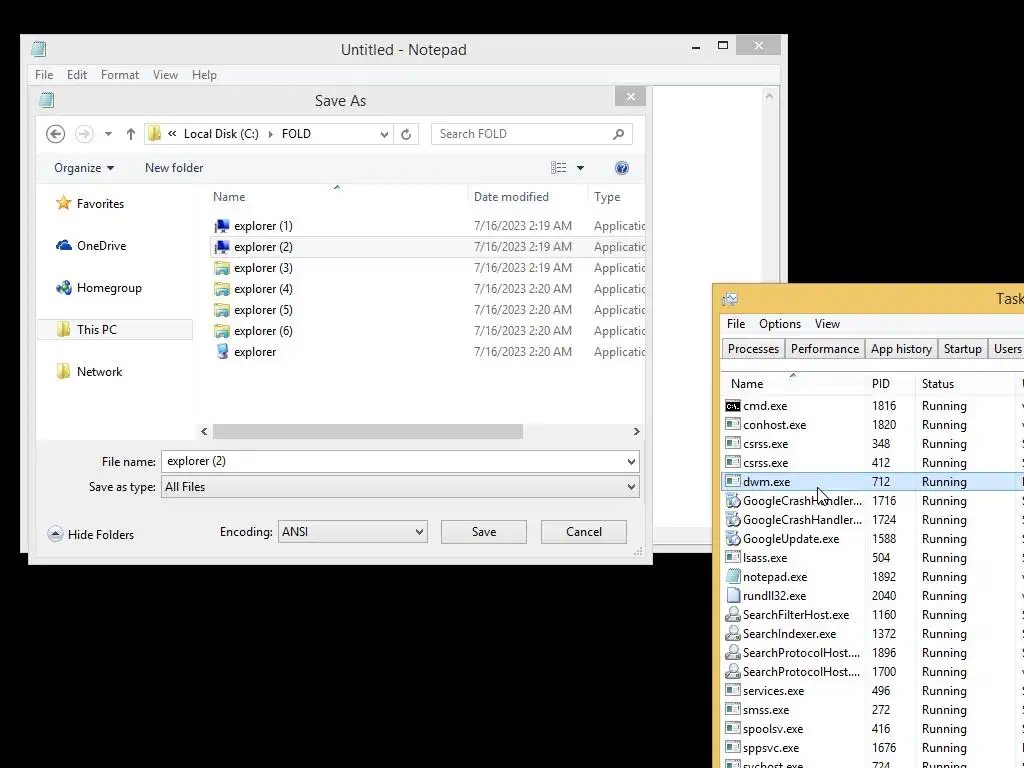The width and height of the screenshot is (1024, 768).
Task: Click the explorer (2) file icon
Action: 222,247
